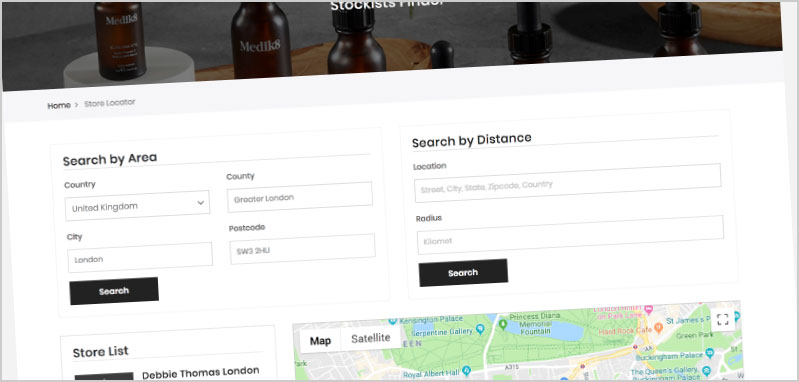Screen dimensions: 799x382
Task: Switch map to Satellite view
Action: coord(370,338)
